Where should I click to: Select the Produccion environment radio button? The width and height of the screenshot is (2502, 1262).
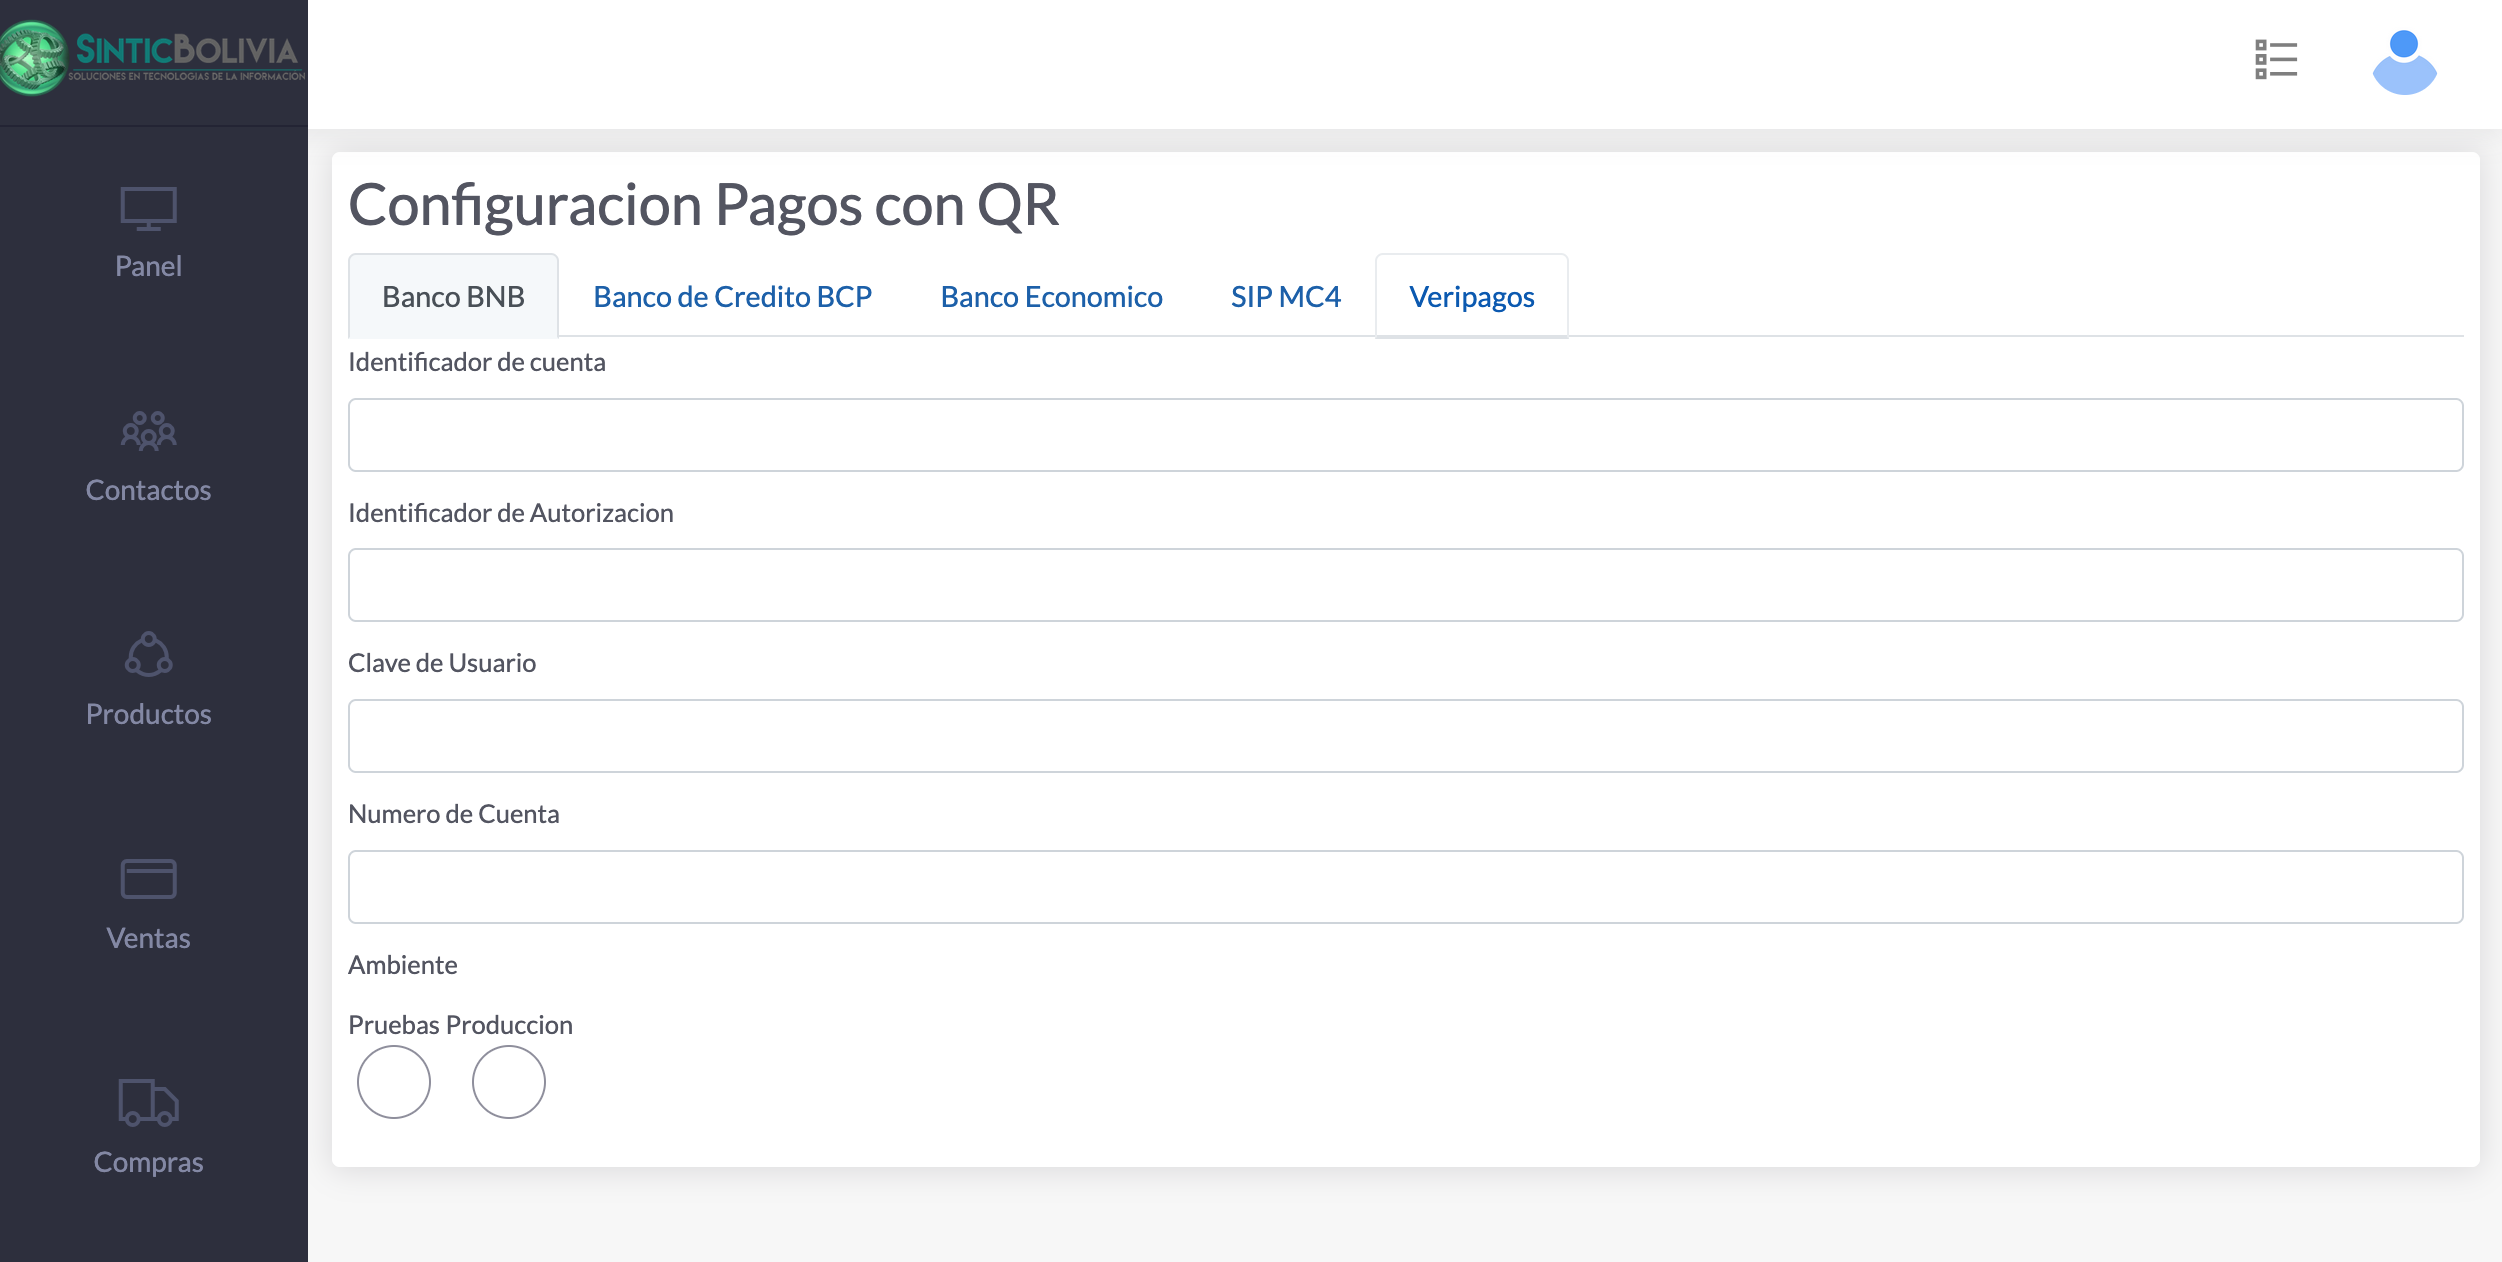509,1082
